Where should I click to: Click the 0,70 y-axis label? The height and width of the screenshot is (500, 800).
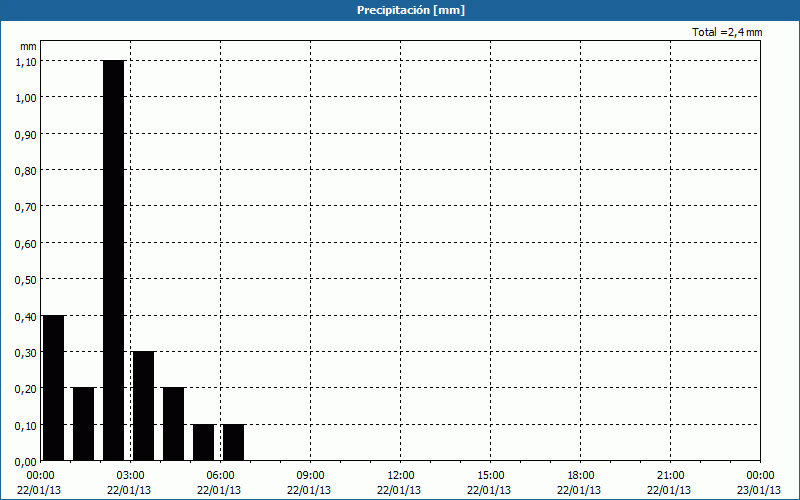pos(26,207)
